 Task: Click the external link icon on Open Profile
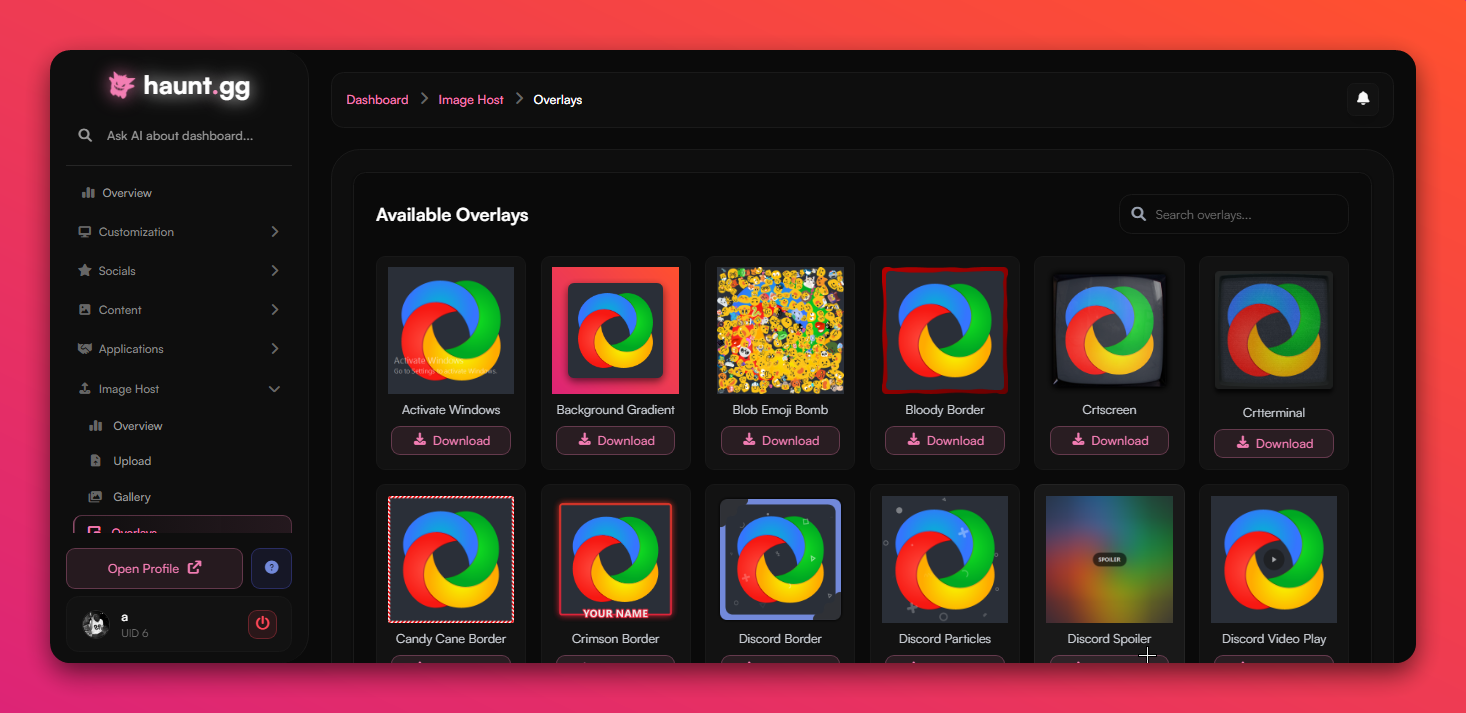click(195, 567)
